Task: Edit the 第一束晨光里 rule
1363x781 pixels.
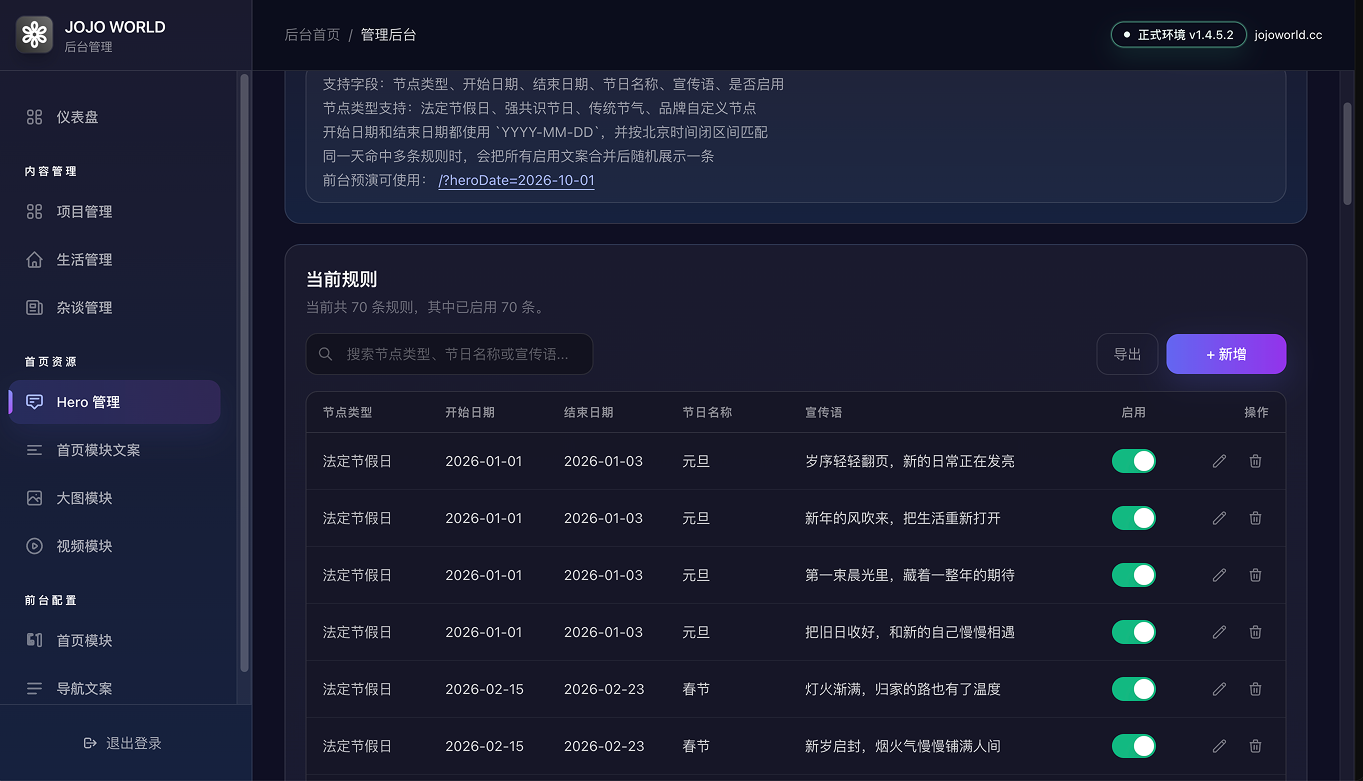Action: pyautogui.click(x=1219, y=575)
